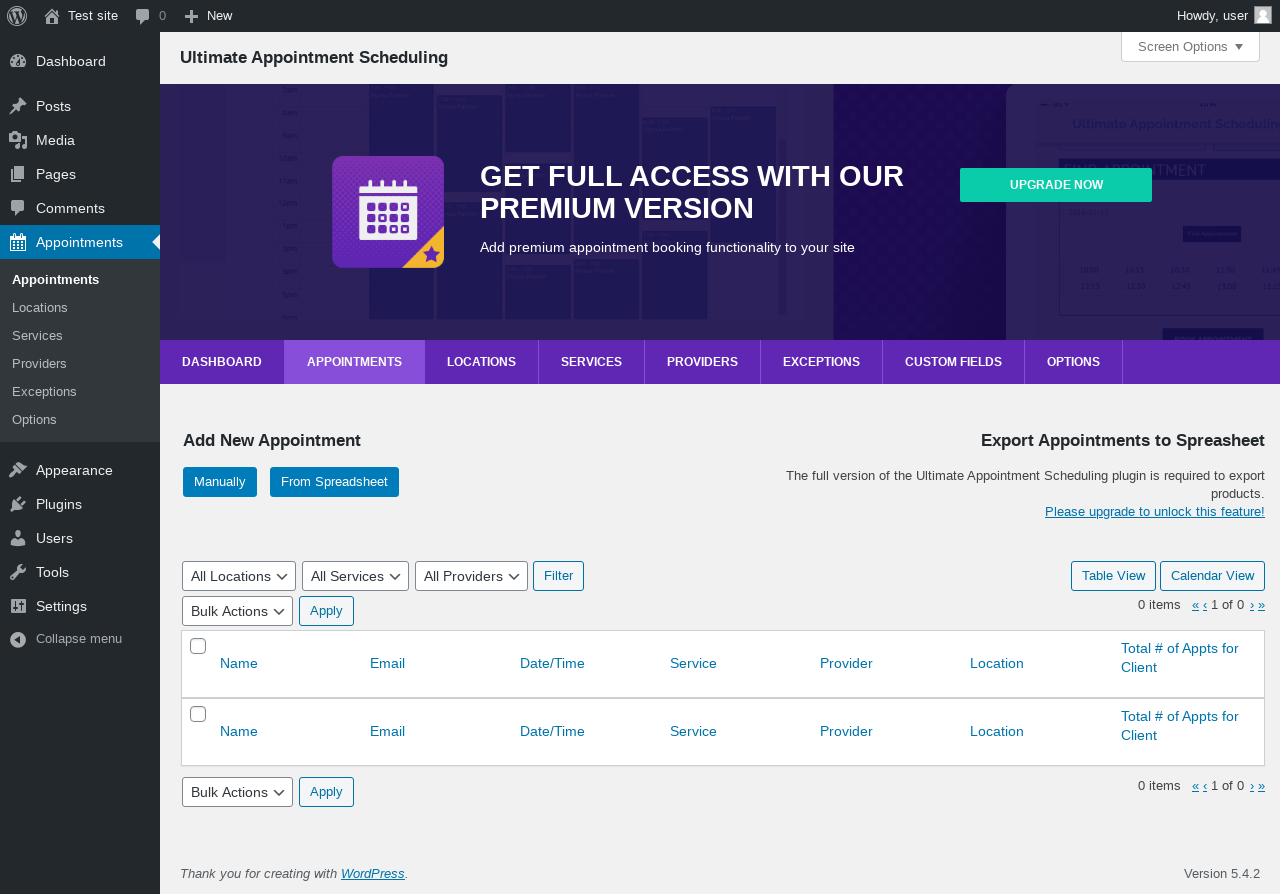Screen dimensions: 1280x894
Task: Switch to Calendar View
Action: point(1212,576)
